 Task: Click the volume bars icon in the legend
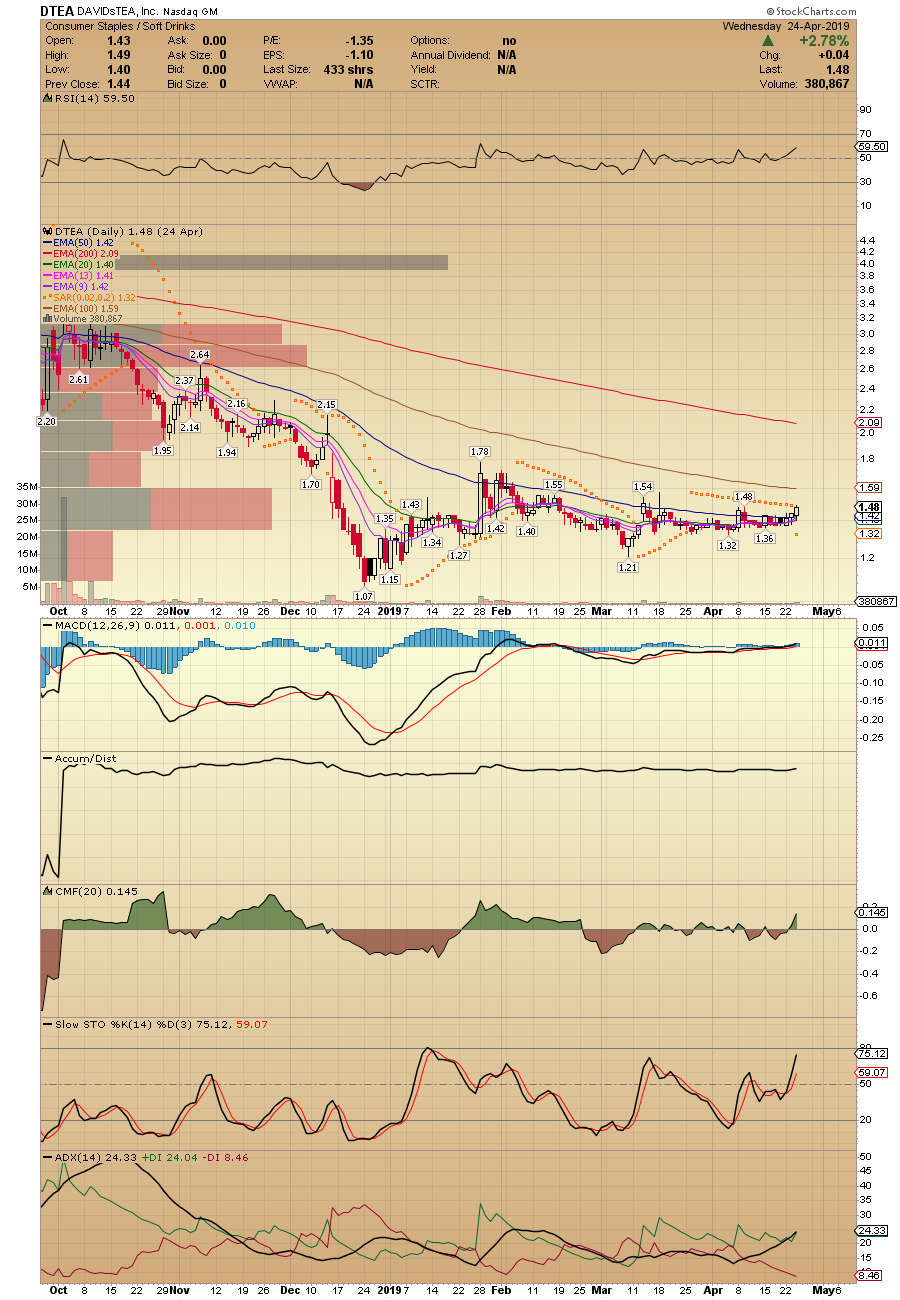[x=46, y=319]
